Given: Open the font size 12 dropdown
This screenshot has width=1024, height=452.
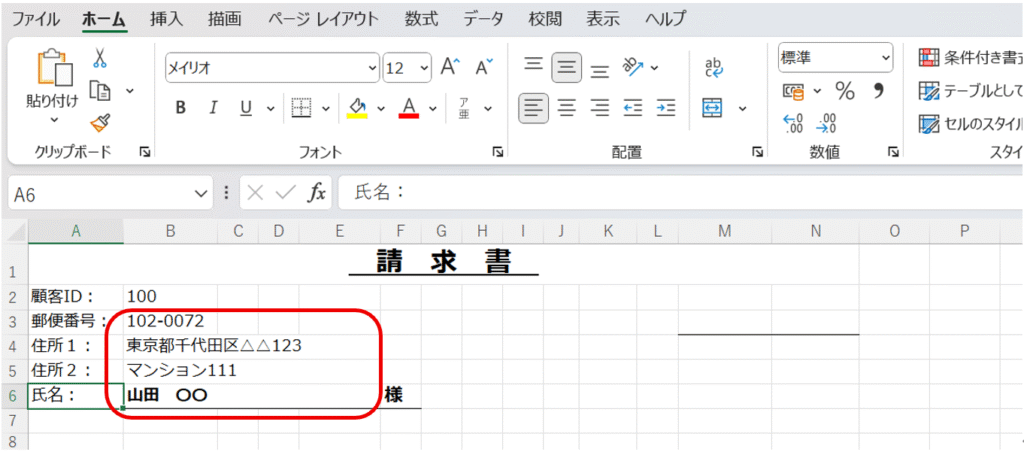Looking at the screenshot, I should (424, 67).
